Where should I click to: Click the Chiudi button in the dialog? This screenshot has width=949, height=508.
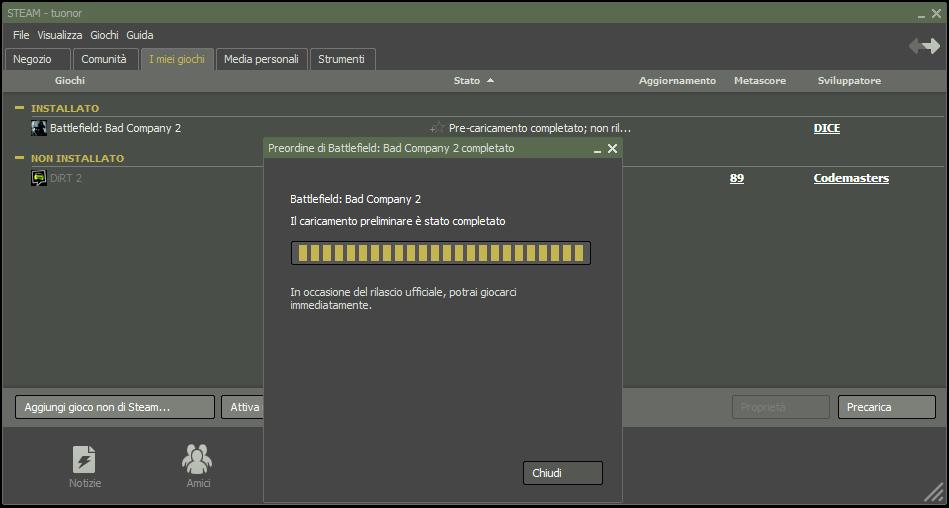pos(563,473)
